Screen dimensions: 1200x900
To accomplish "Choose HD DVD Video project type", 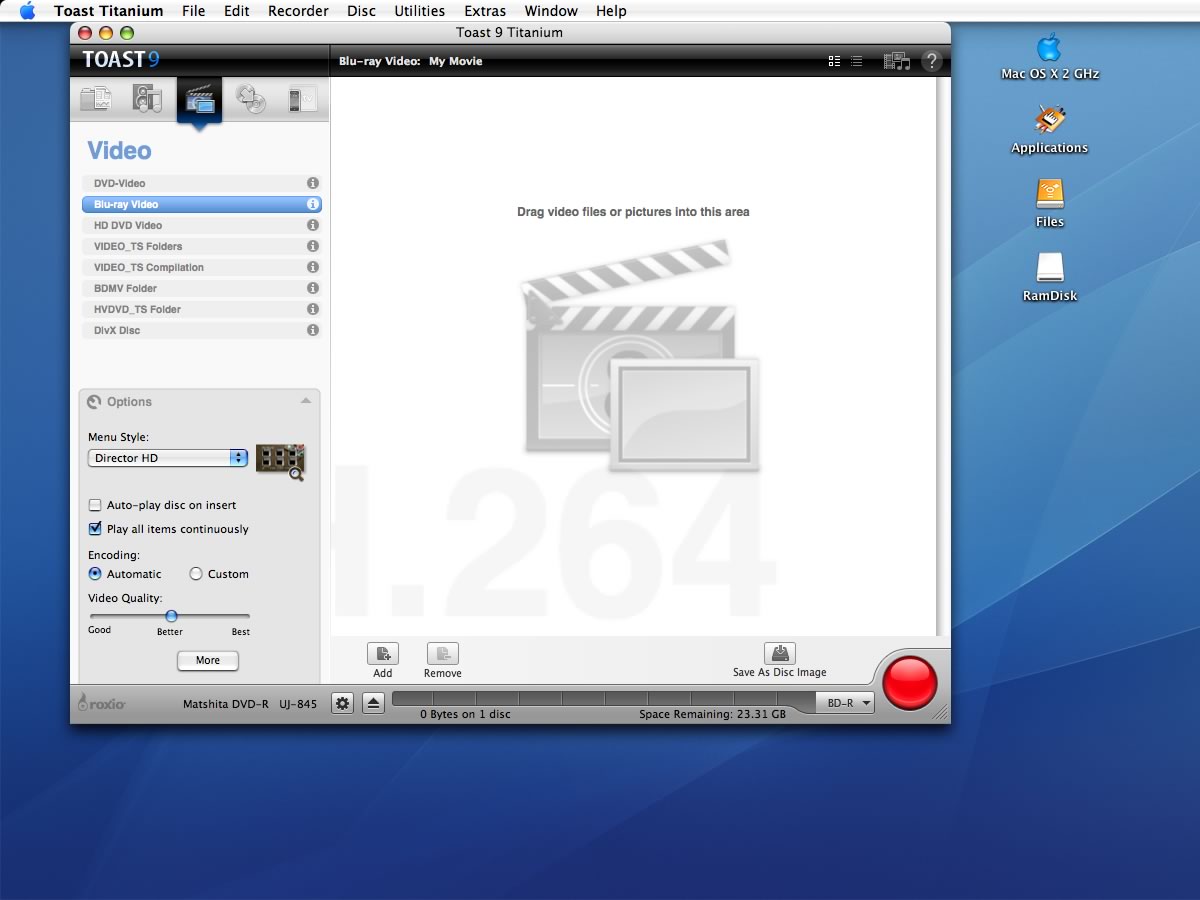I will [x=201, y=225].
